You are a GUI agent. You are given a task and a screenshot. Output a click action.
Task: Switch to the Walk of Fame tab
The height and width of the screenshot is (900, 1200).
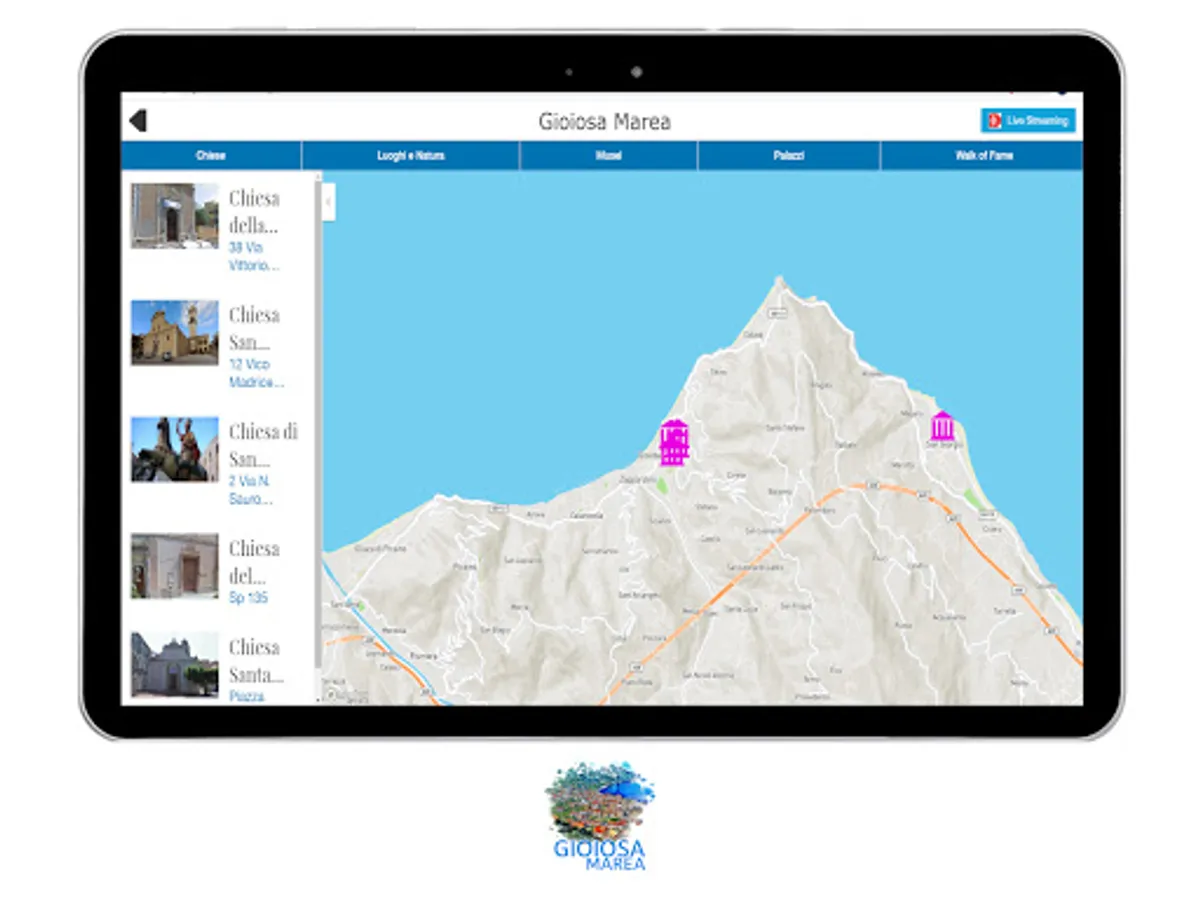pyautogui.click(x=983, y=156)
